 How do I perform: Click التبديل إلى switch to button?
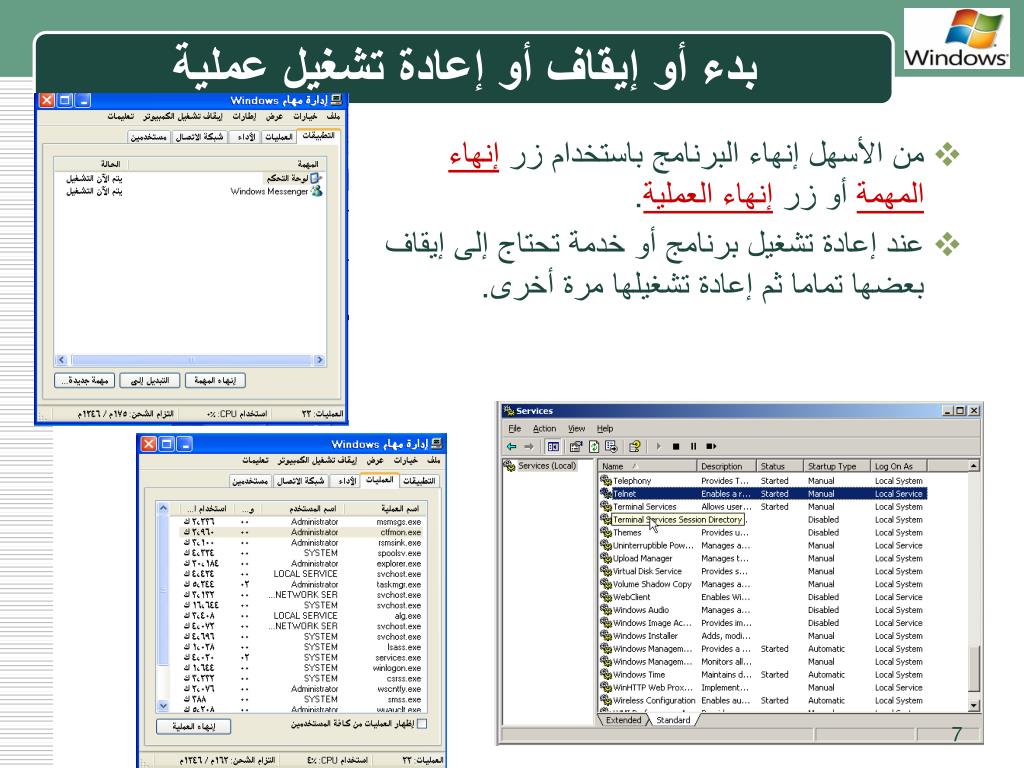click(x=150, y=381)
